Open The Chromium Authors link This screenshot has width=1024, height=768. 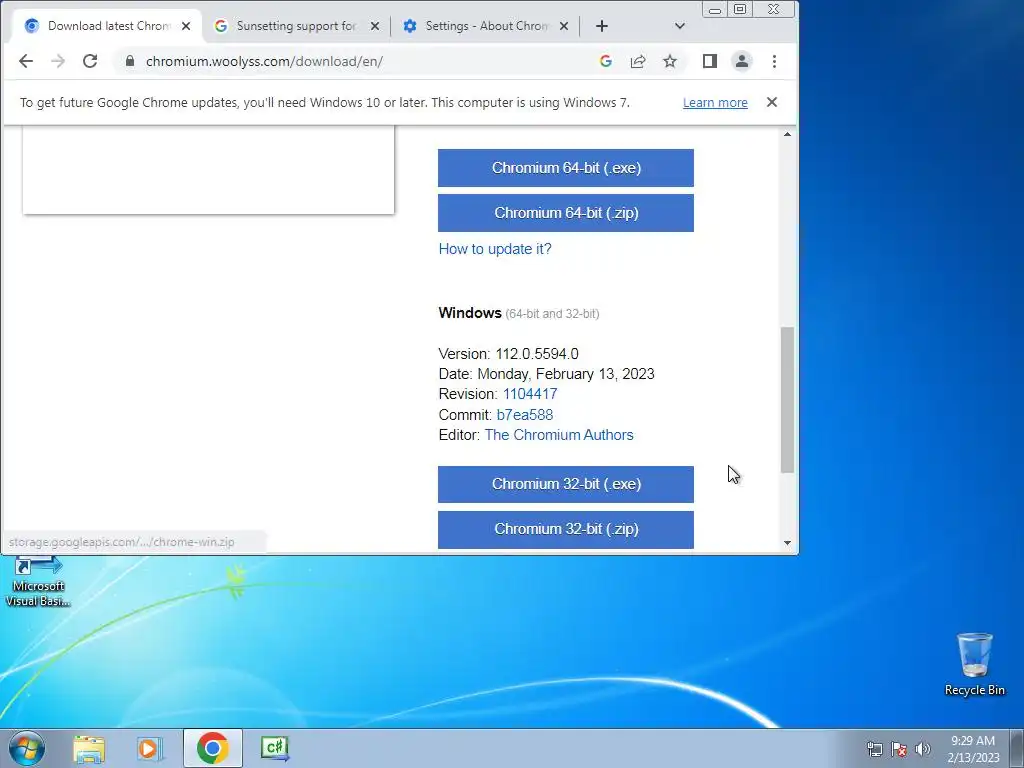559,435
